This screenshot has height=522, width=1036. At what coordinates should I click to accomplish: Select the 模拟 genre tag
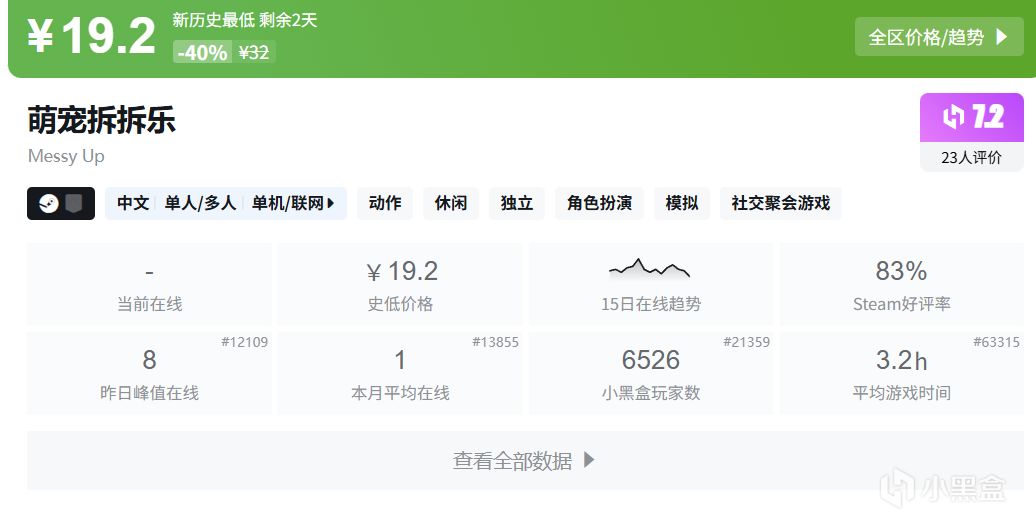click(682, 204)
